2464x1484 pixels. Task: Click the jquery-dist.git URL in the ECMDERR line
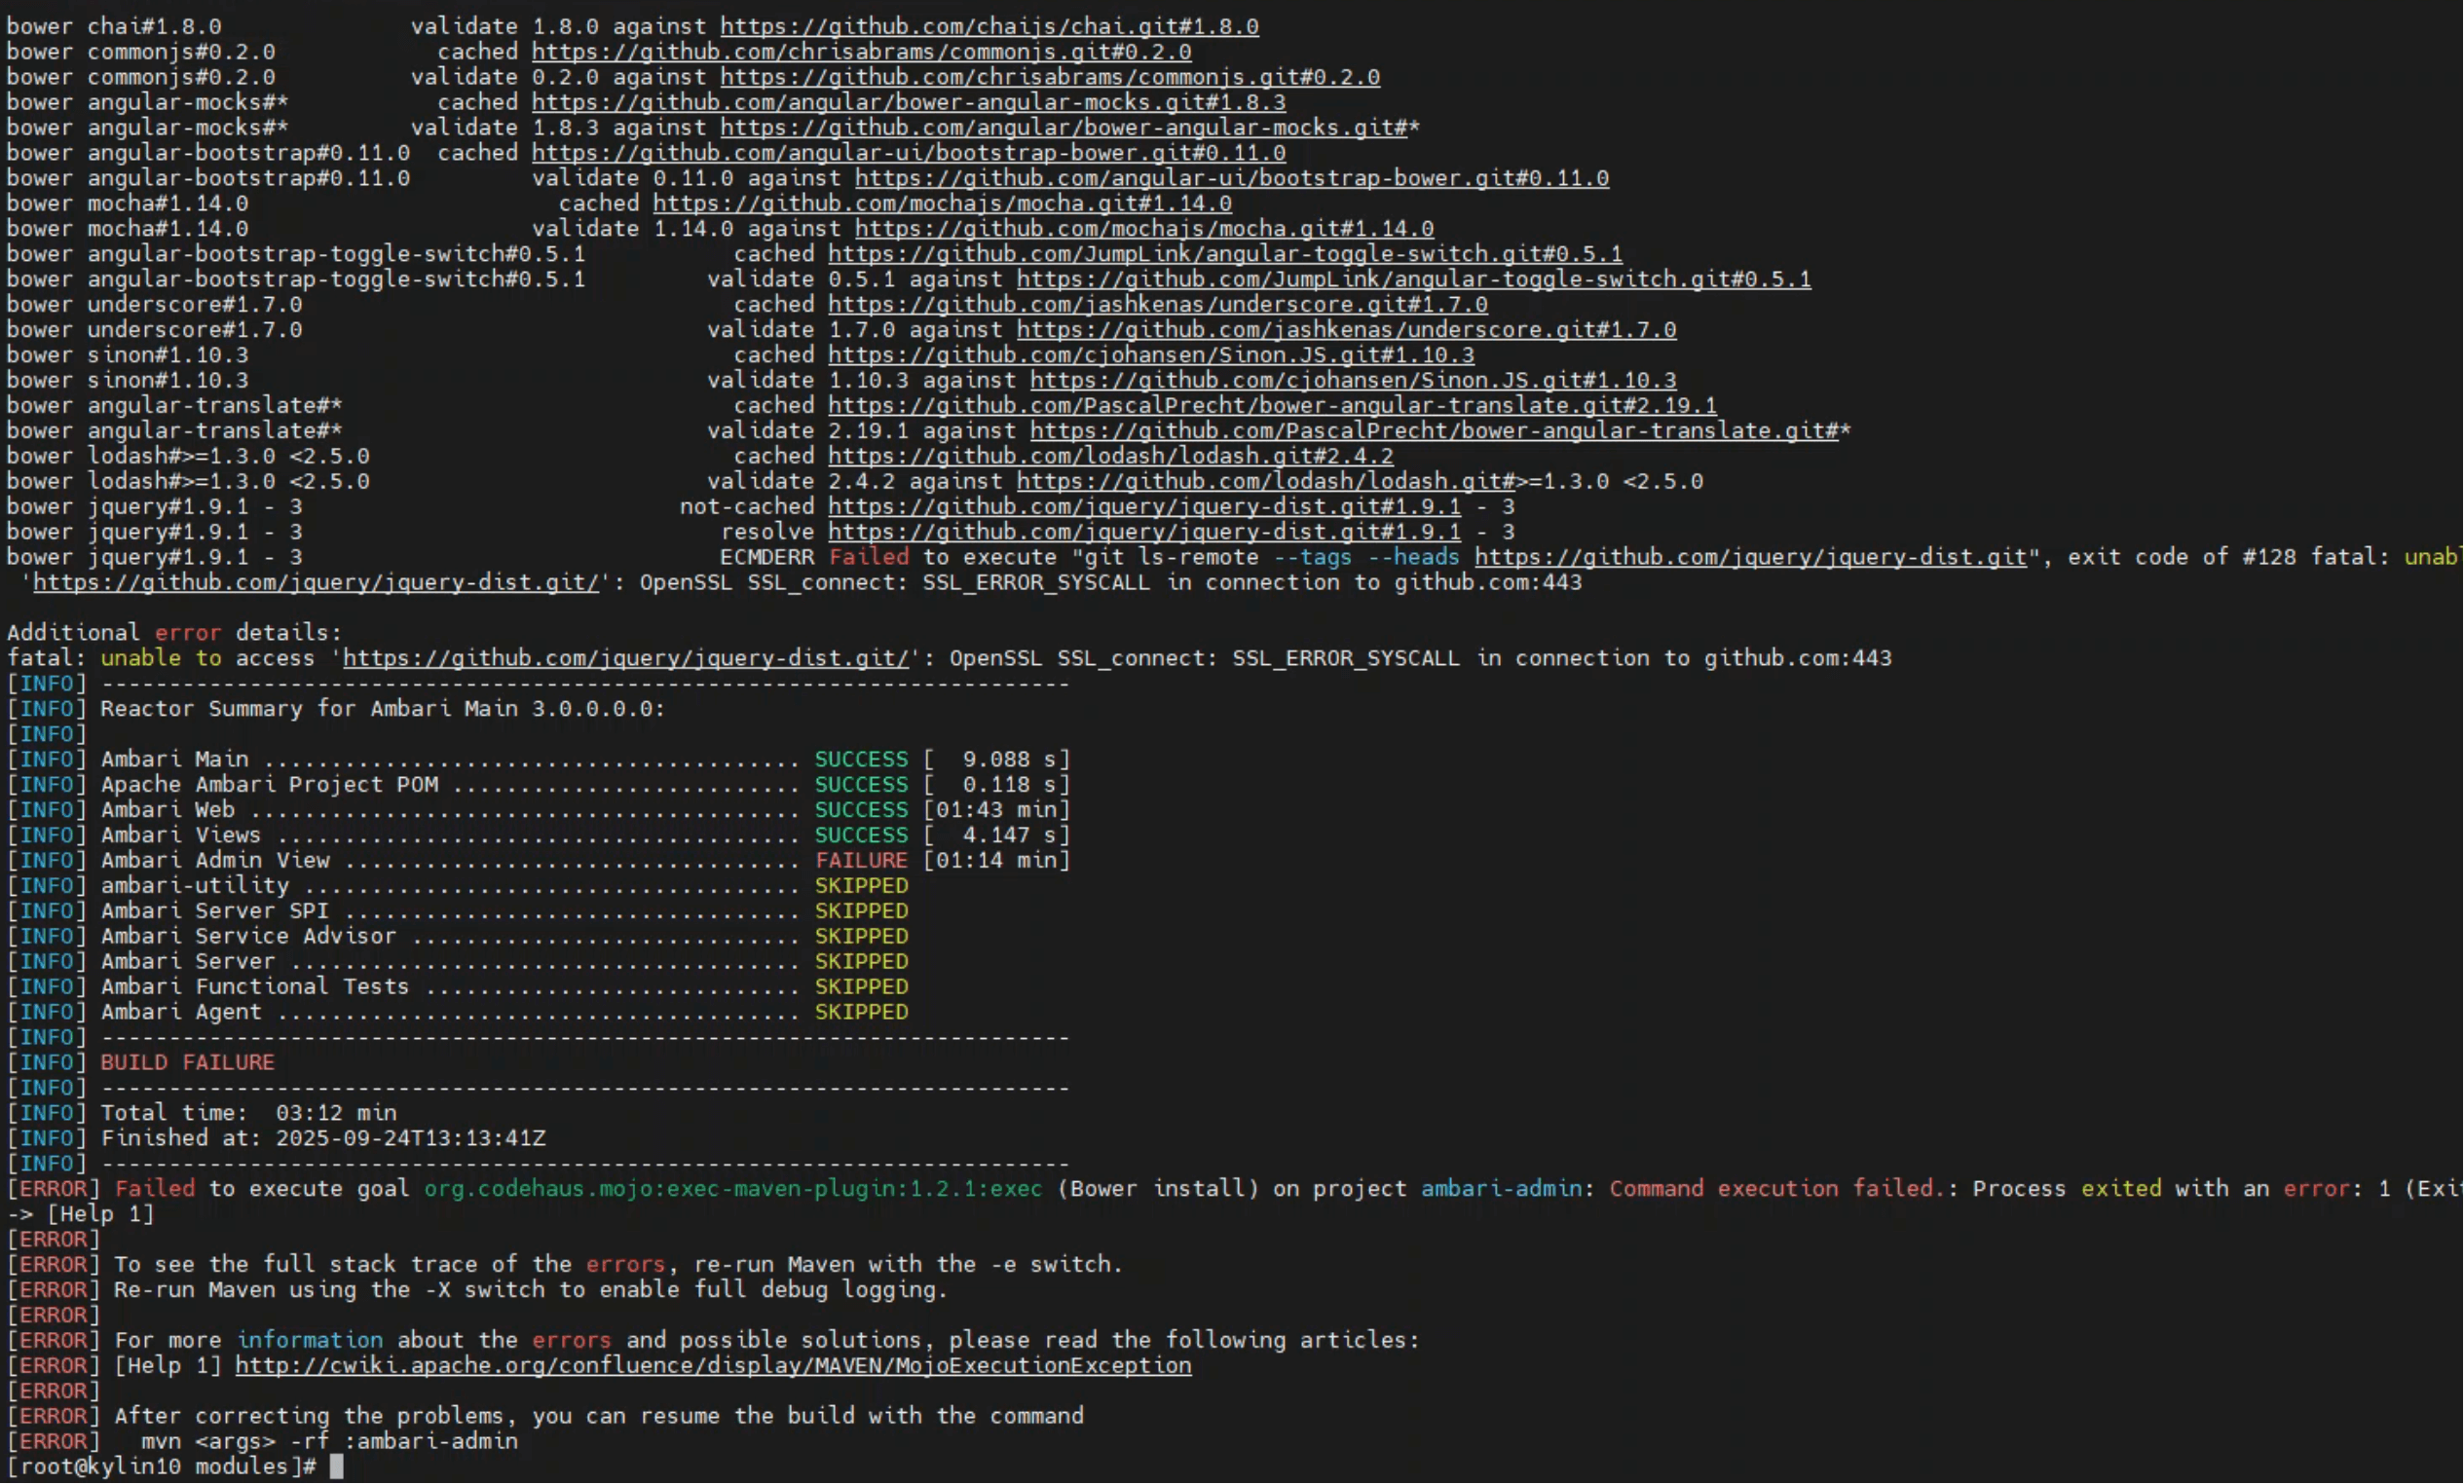tap(1750, 557)
